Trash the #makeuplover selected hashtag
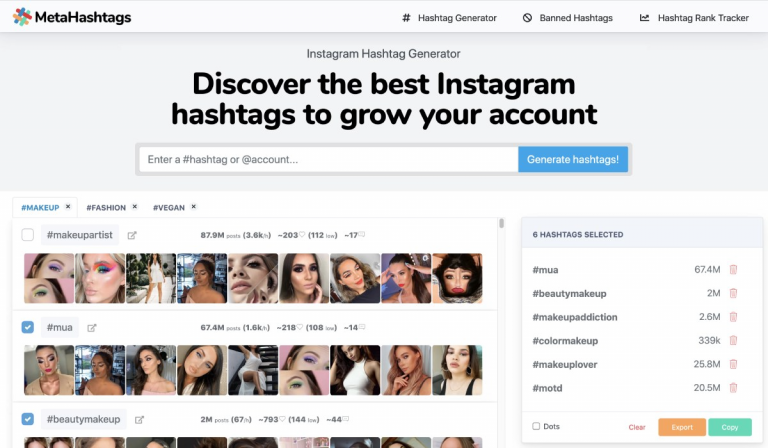This screenshot has height=448, width=768. [733, 364]
